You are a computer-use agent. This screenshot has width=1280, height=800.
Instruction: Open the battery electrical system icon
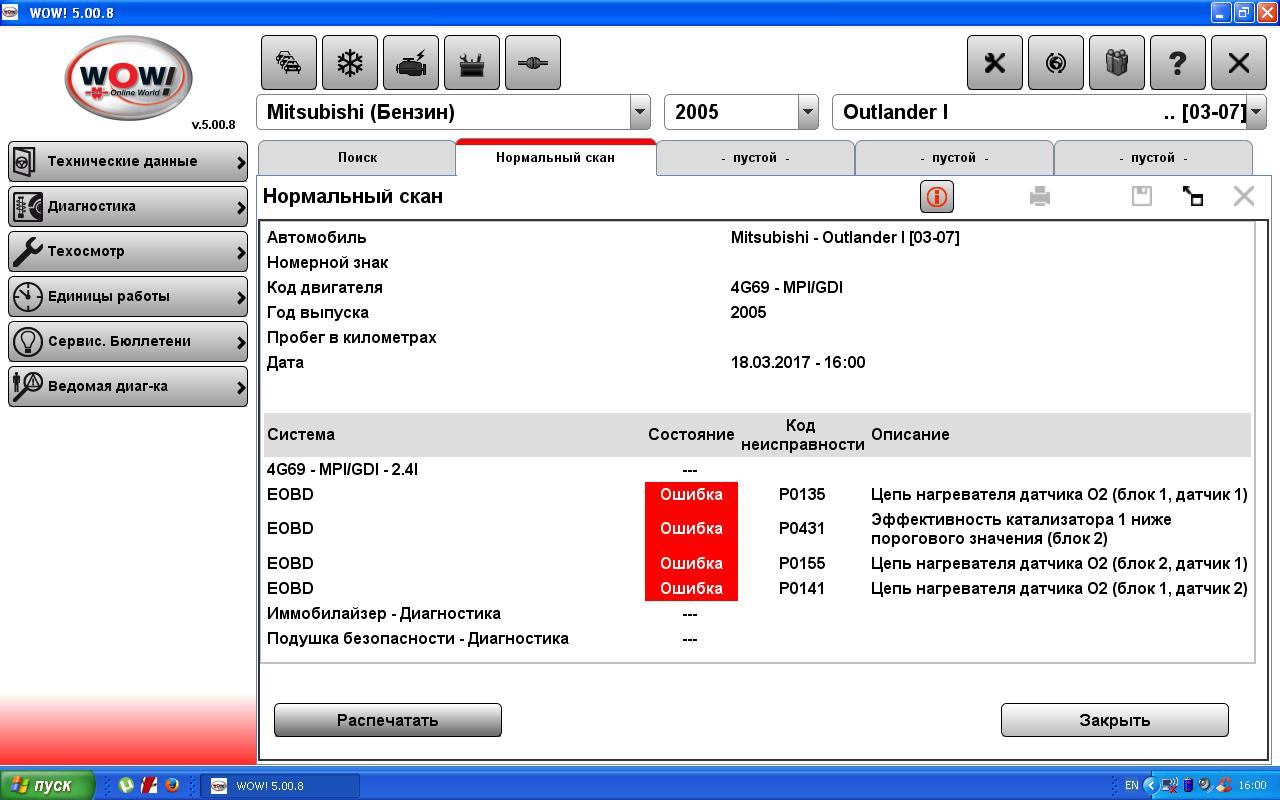point(472,63)
